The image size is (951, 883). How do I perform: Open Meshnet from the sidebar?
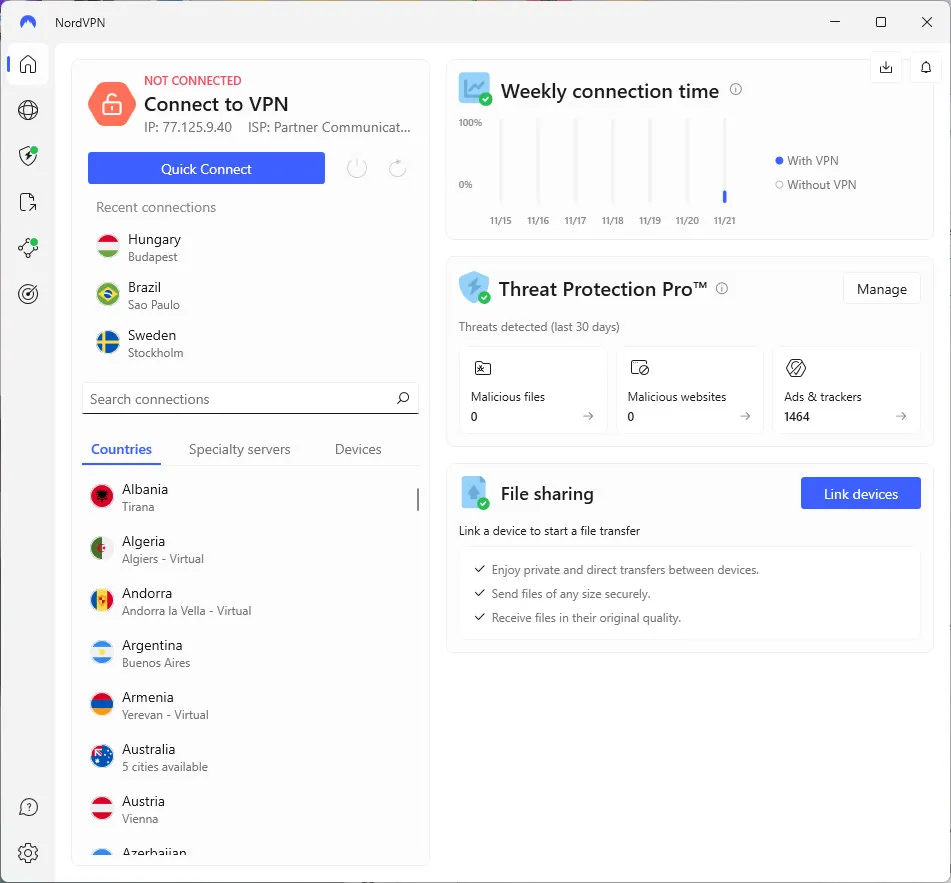(x=27, y=248)
